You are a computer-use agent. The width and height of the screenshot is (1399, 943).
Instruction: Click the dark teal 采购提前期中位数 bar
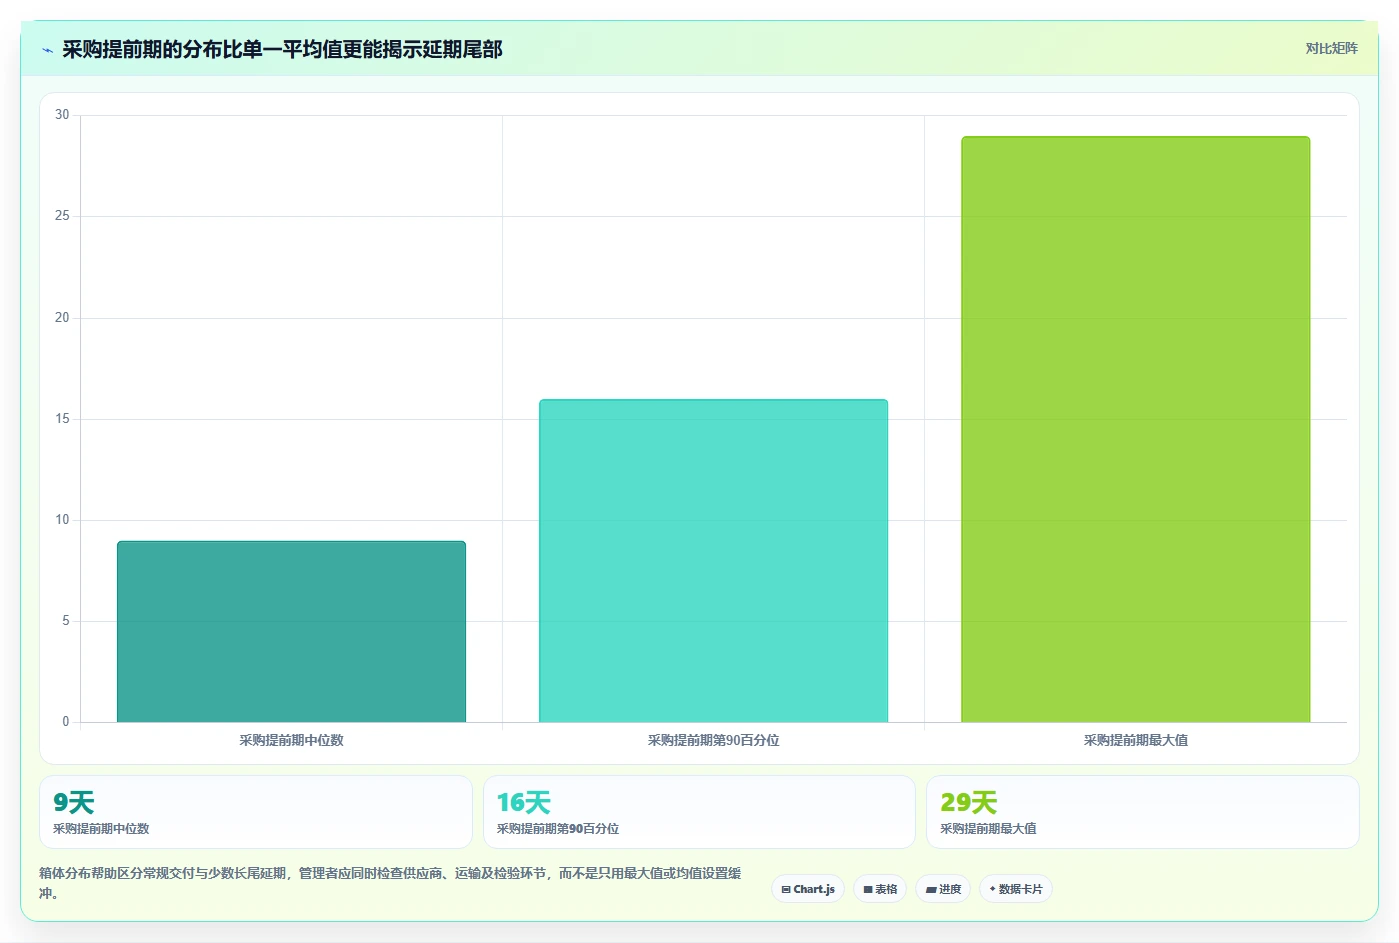[291, 631]
